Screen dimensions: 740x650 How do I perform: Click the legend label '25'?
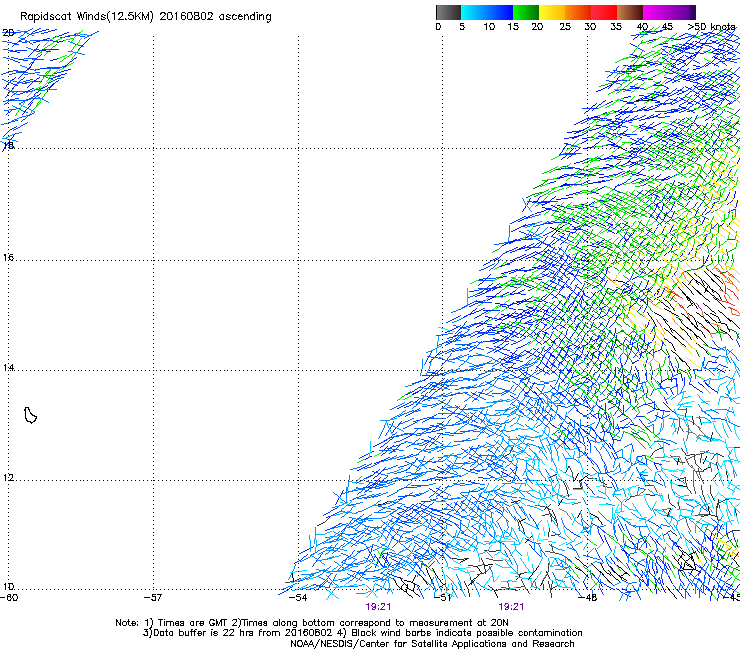pos(565,27)
